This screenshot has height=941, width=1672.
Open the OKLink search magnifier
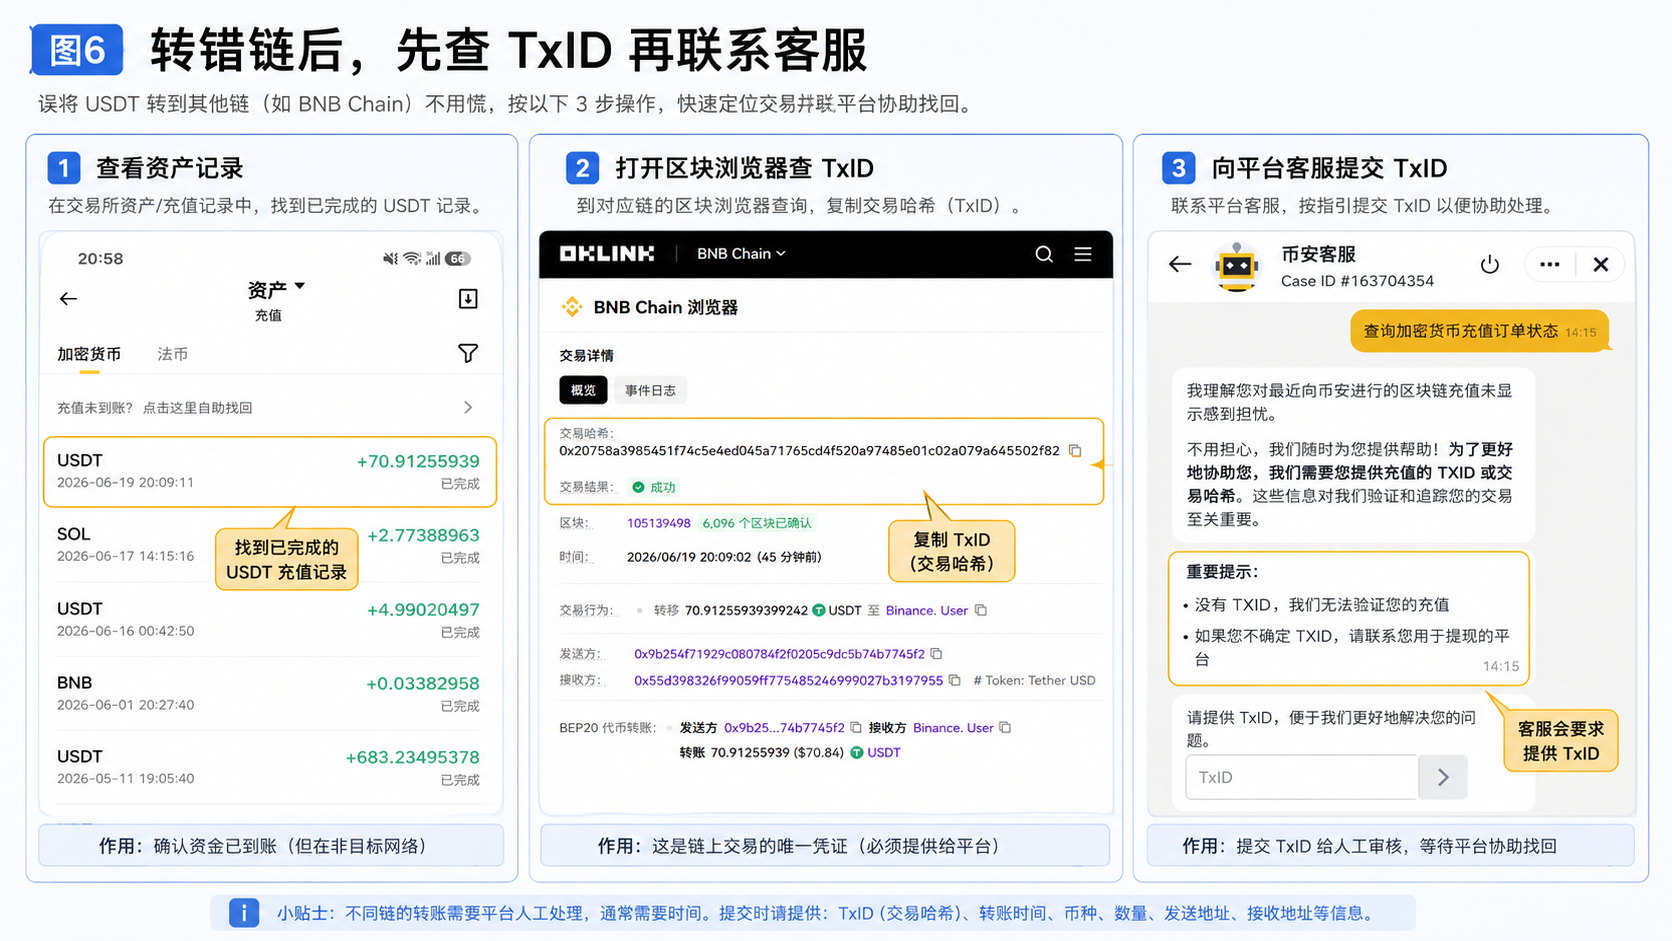point(1044,254)
